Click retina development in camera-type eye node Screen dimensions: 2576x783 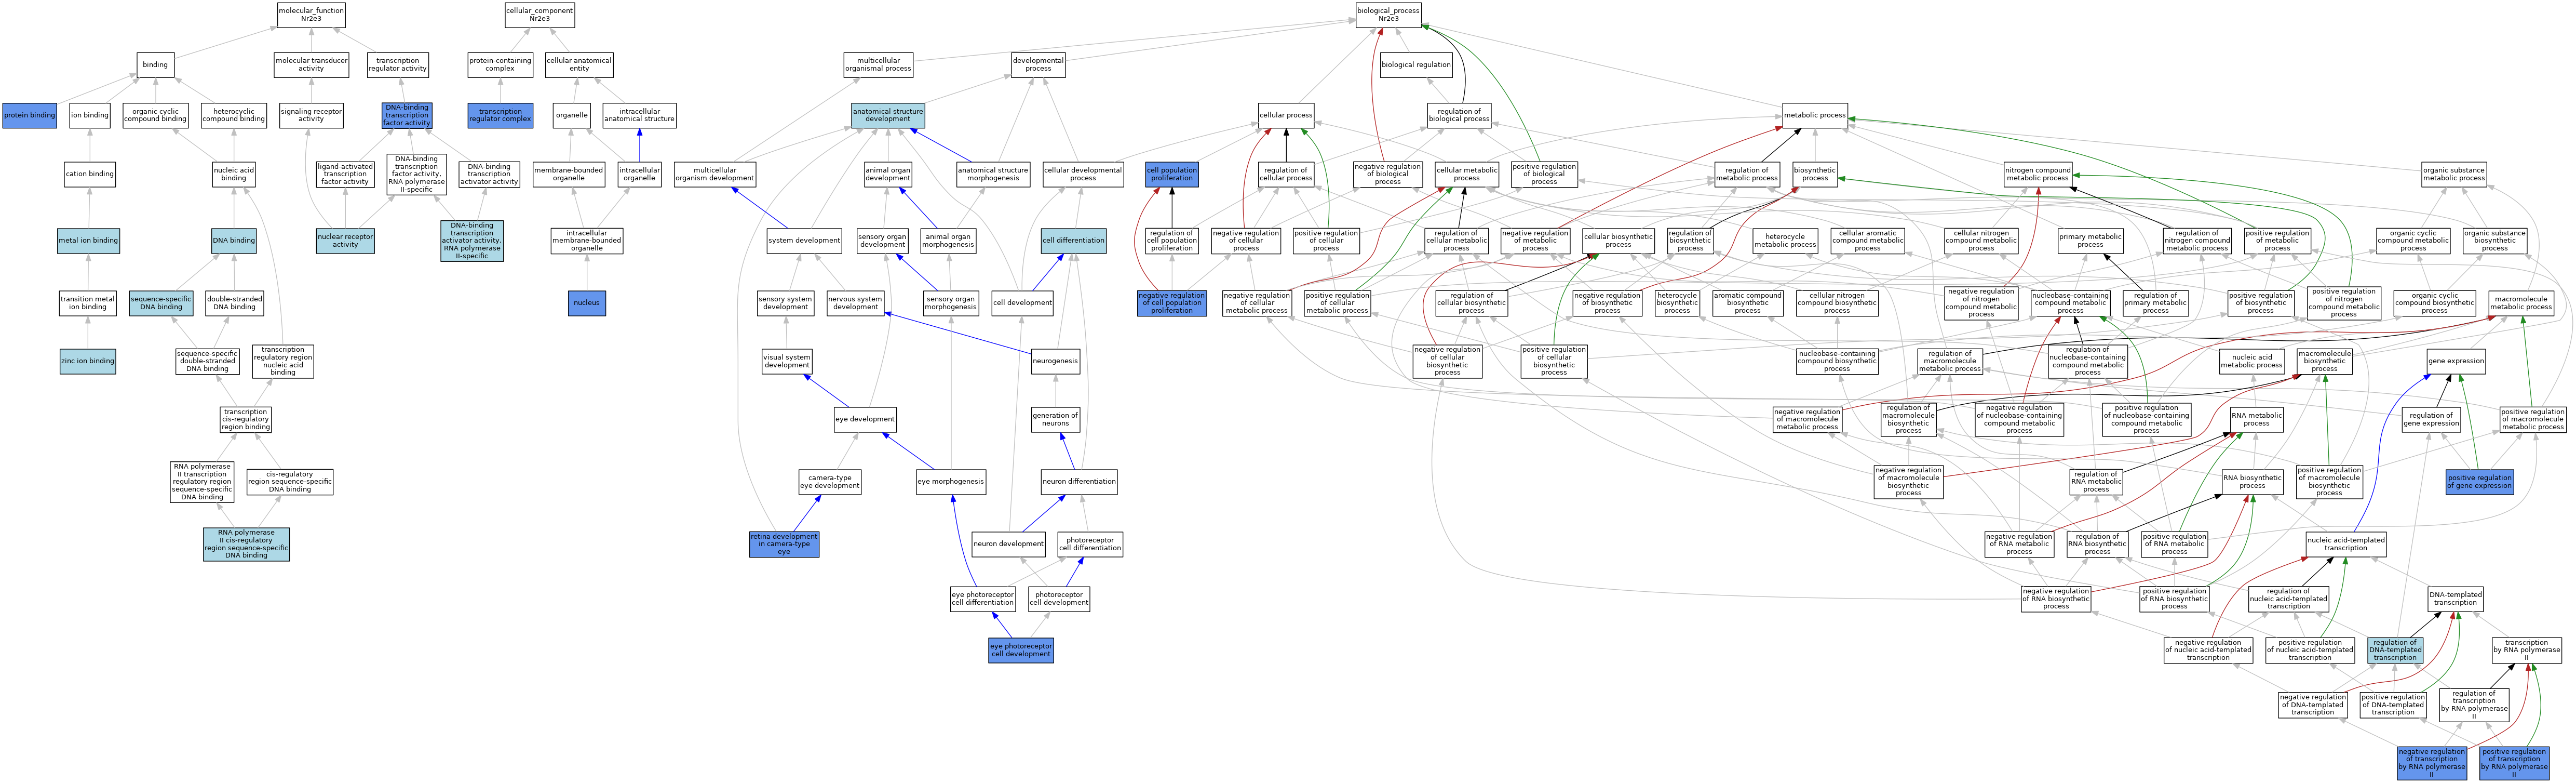(784, 544)
